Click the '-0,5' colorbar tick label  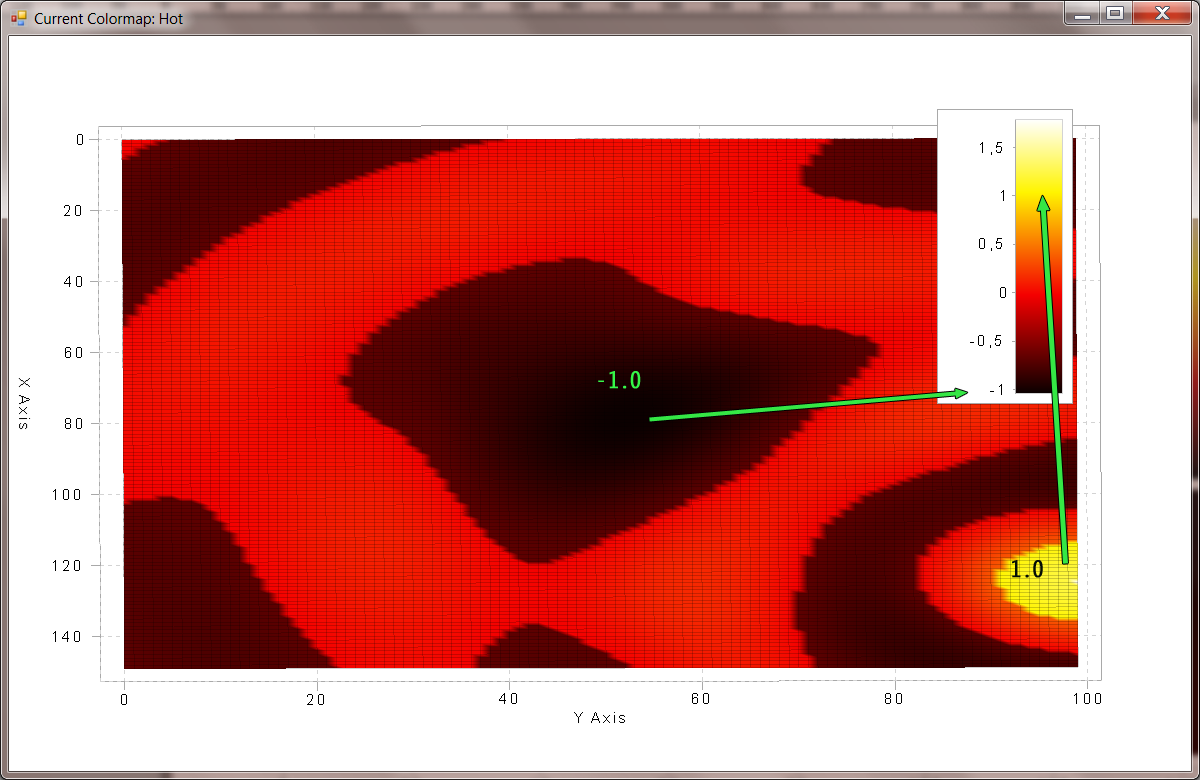(986, 341)
